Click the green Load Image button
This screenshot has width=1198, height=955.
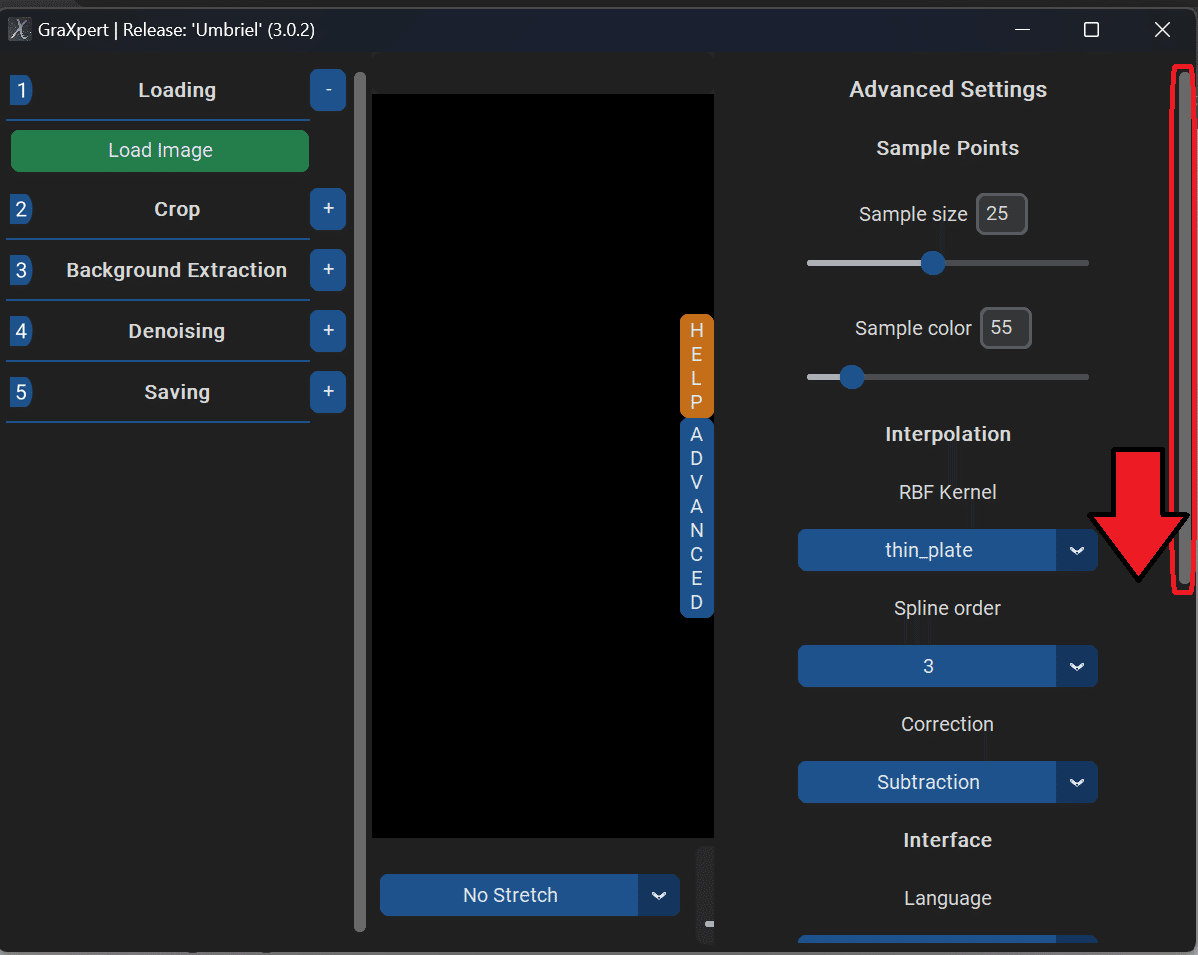pos(160,151)
